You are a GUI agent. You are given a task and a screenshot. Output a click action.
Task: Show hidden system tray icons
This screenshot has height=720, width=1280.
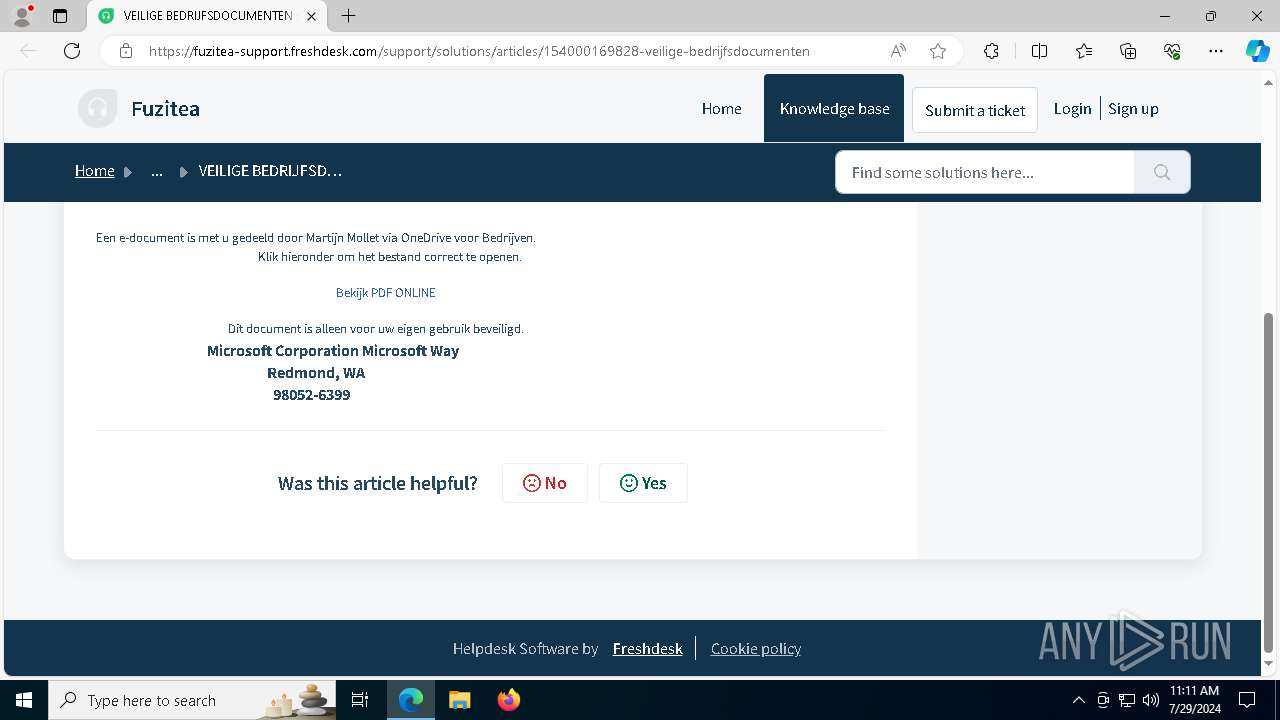[1078, 700]
